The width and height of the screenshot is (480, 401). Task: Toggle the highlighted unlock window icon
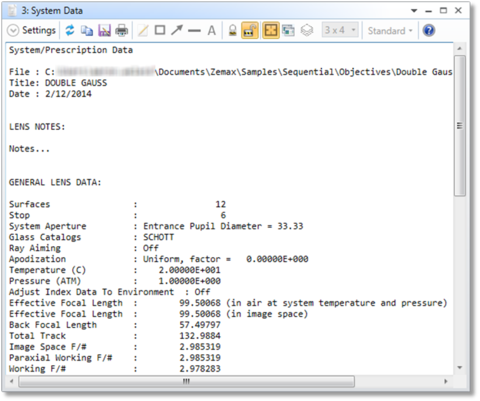pyautogui.click(x=250, y=31)
